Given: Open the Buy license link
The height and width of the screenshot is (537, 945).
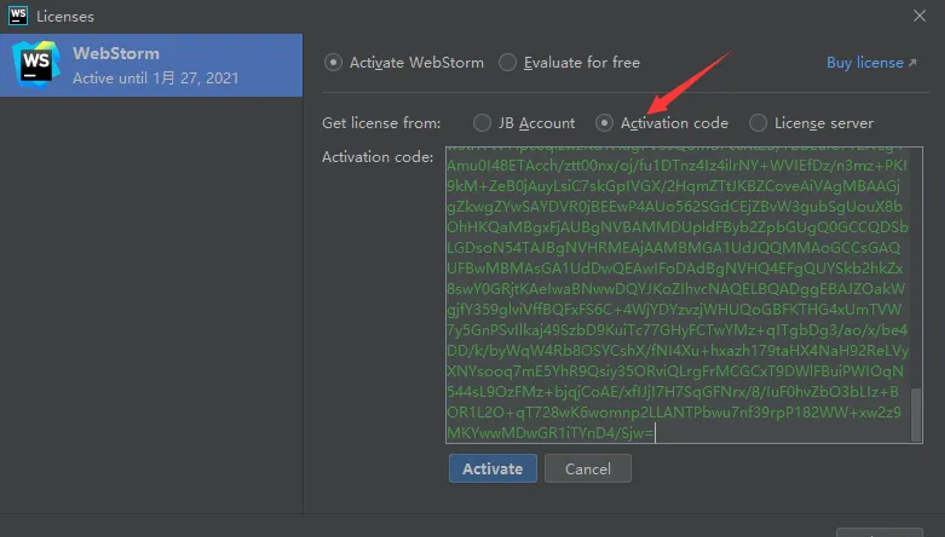Looking at the screenshot, I should point(864,62).
